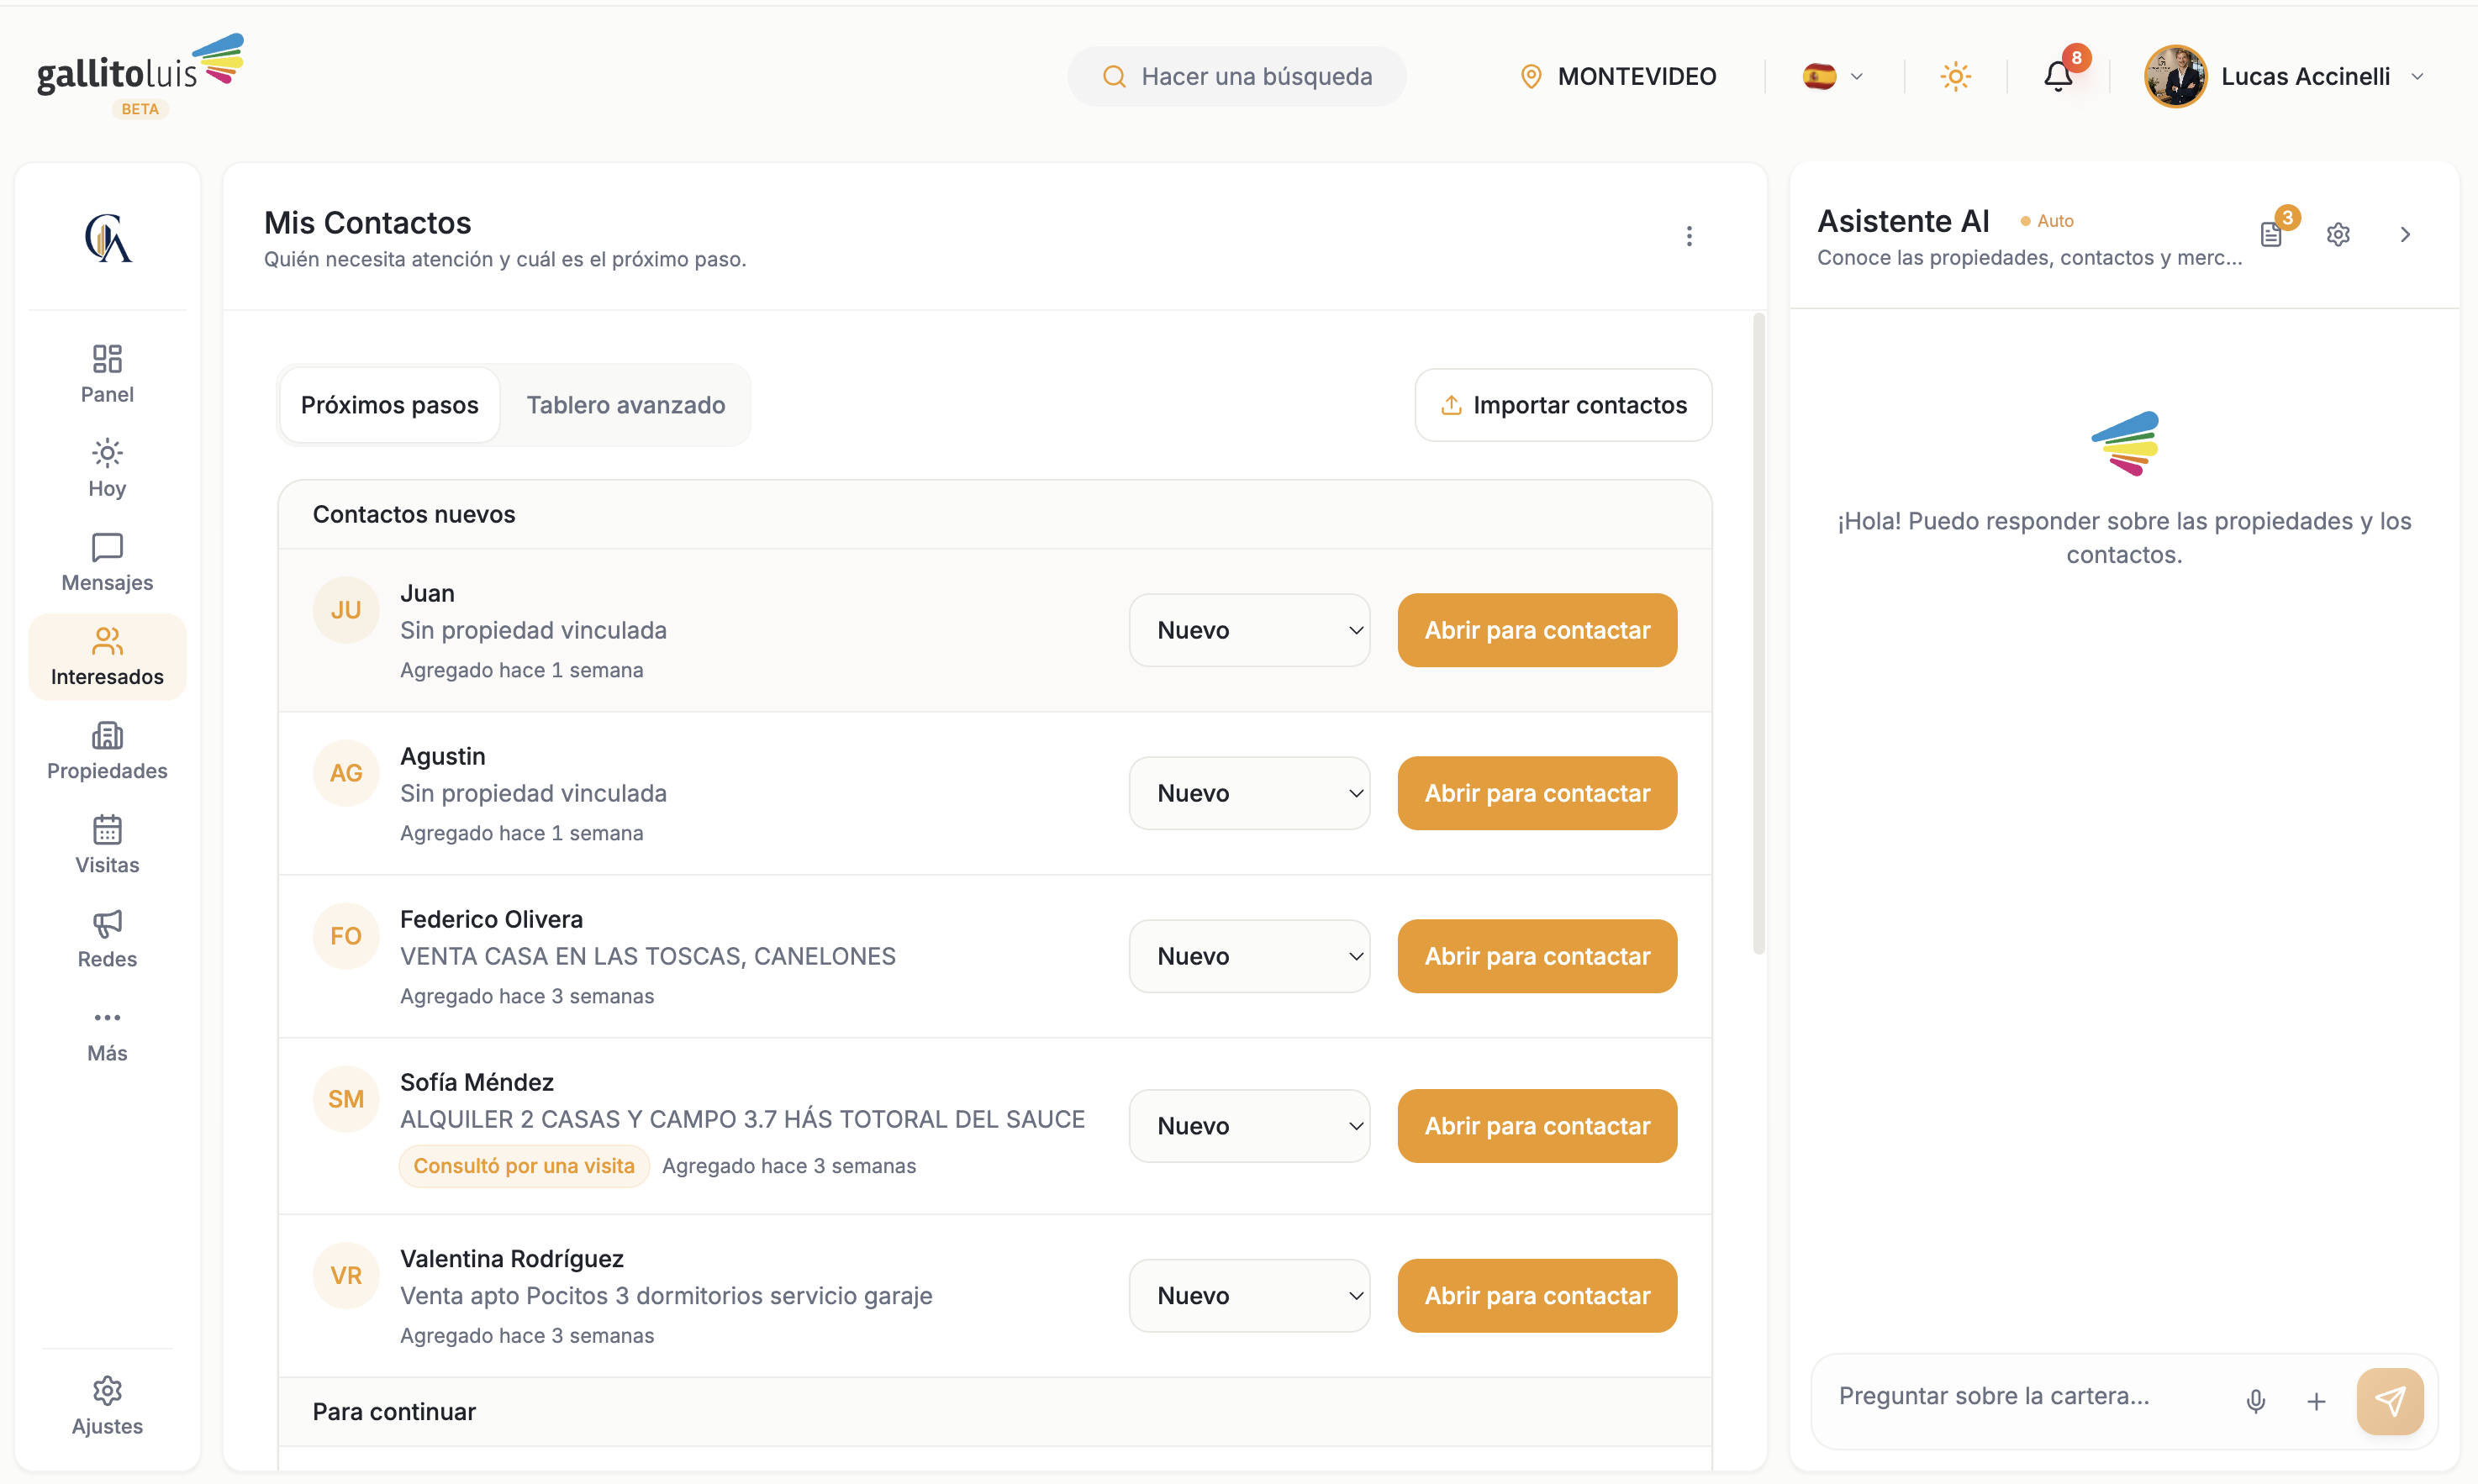The height and width of the screenshot is (1484, 2478).
Task: Click the Consultó por una visita tag
Action: click(524, 1166)
